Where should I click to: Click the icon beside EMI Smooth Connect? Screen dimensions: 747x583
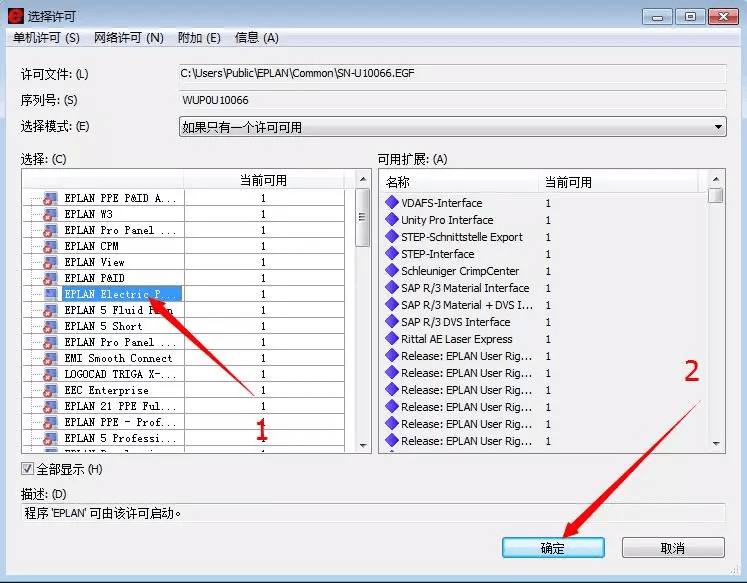[50, 358]
